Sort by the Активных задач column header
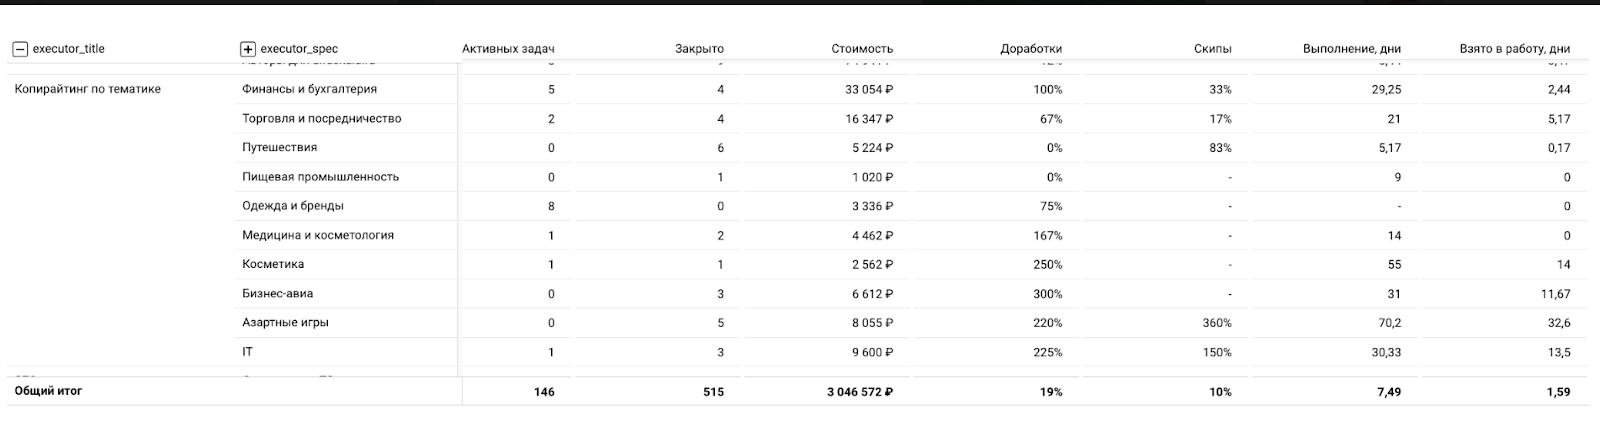The width and height of the screenshot is (1600, 421). (508, 48)
